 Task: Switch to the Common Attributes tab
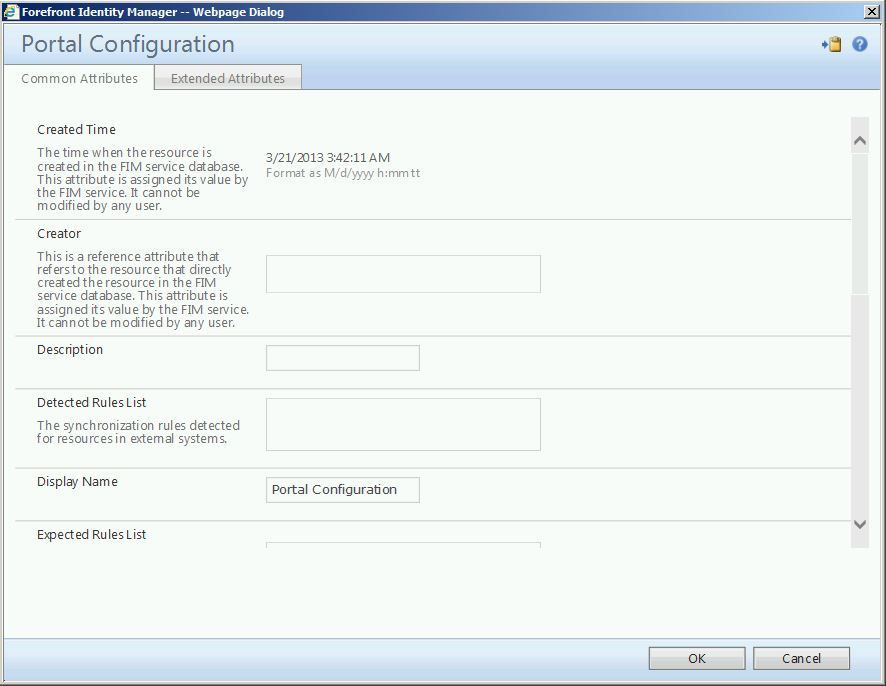[79, 79]
